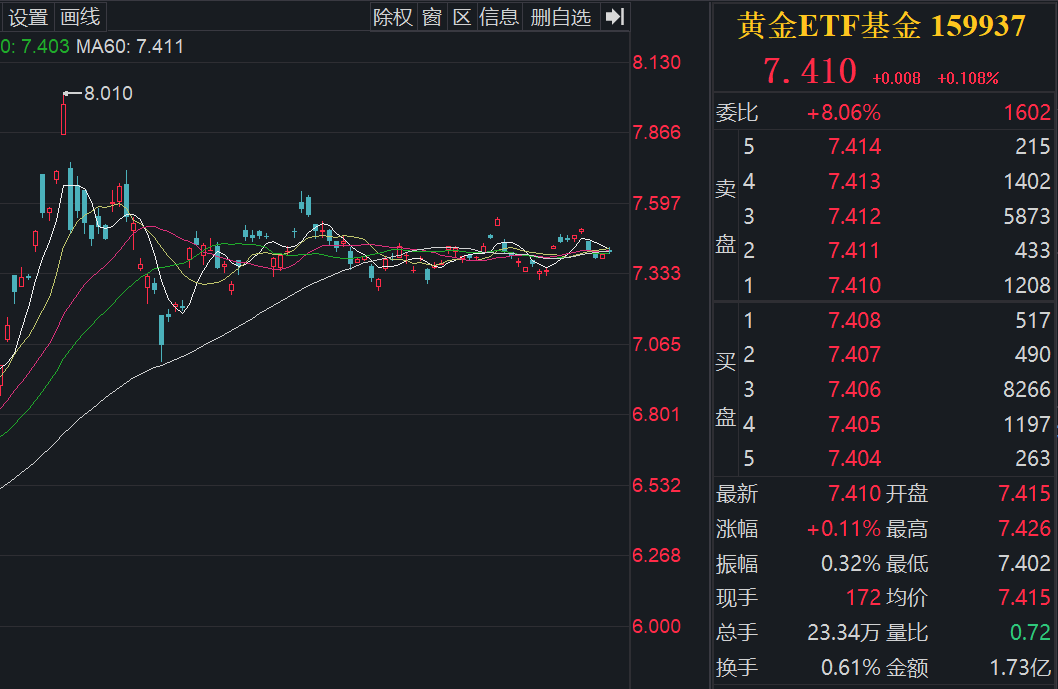Click the 窗 window button
The height and width of the screenshot is (689, 1058).
click(432, 17)
